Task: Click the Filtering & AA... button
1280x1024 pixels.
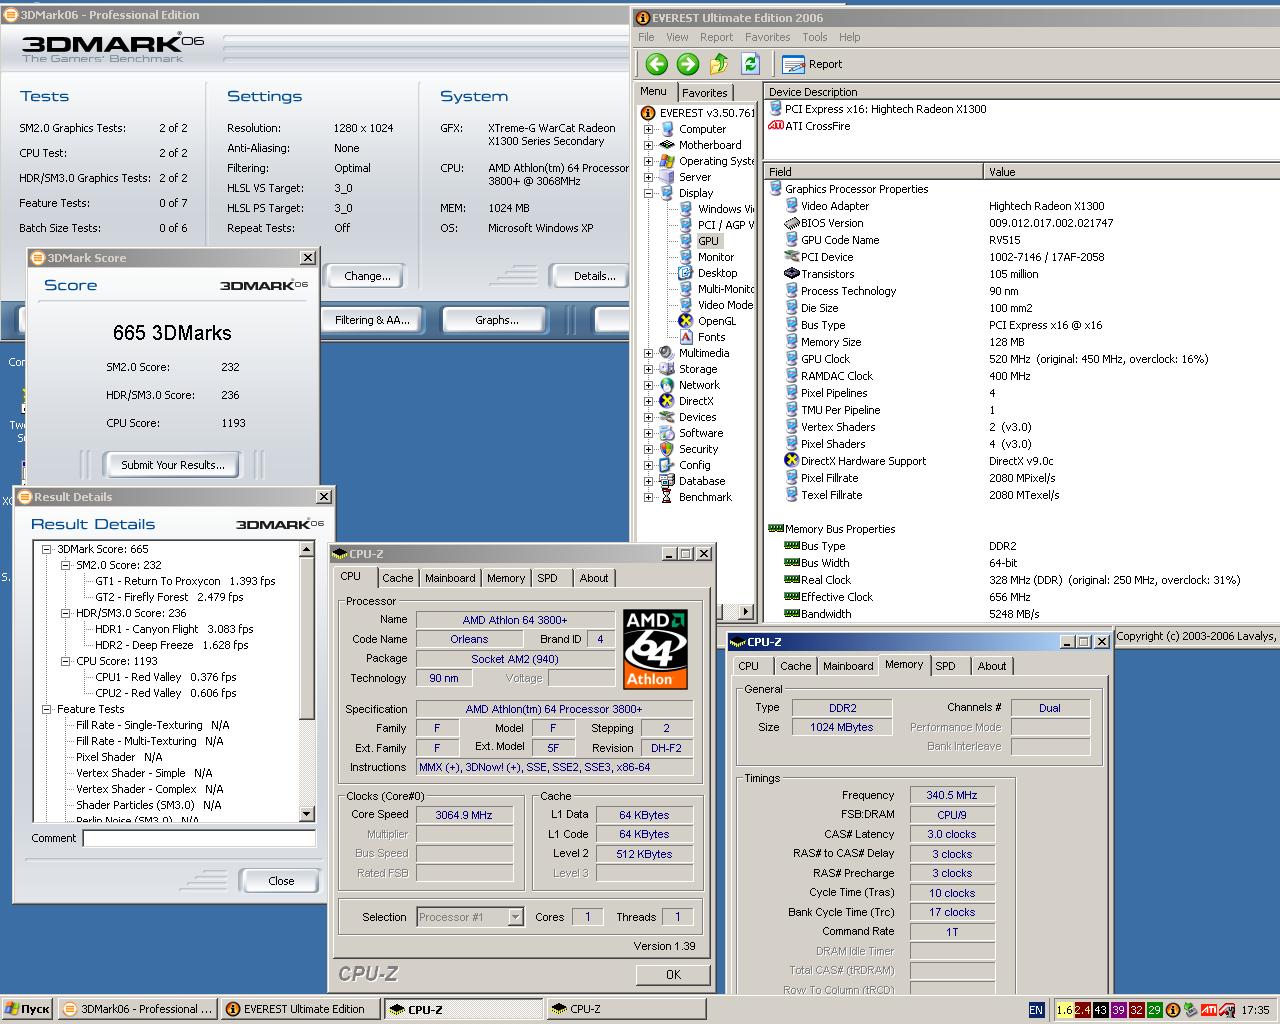Action: coord(372,320)
